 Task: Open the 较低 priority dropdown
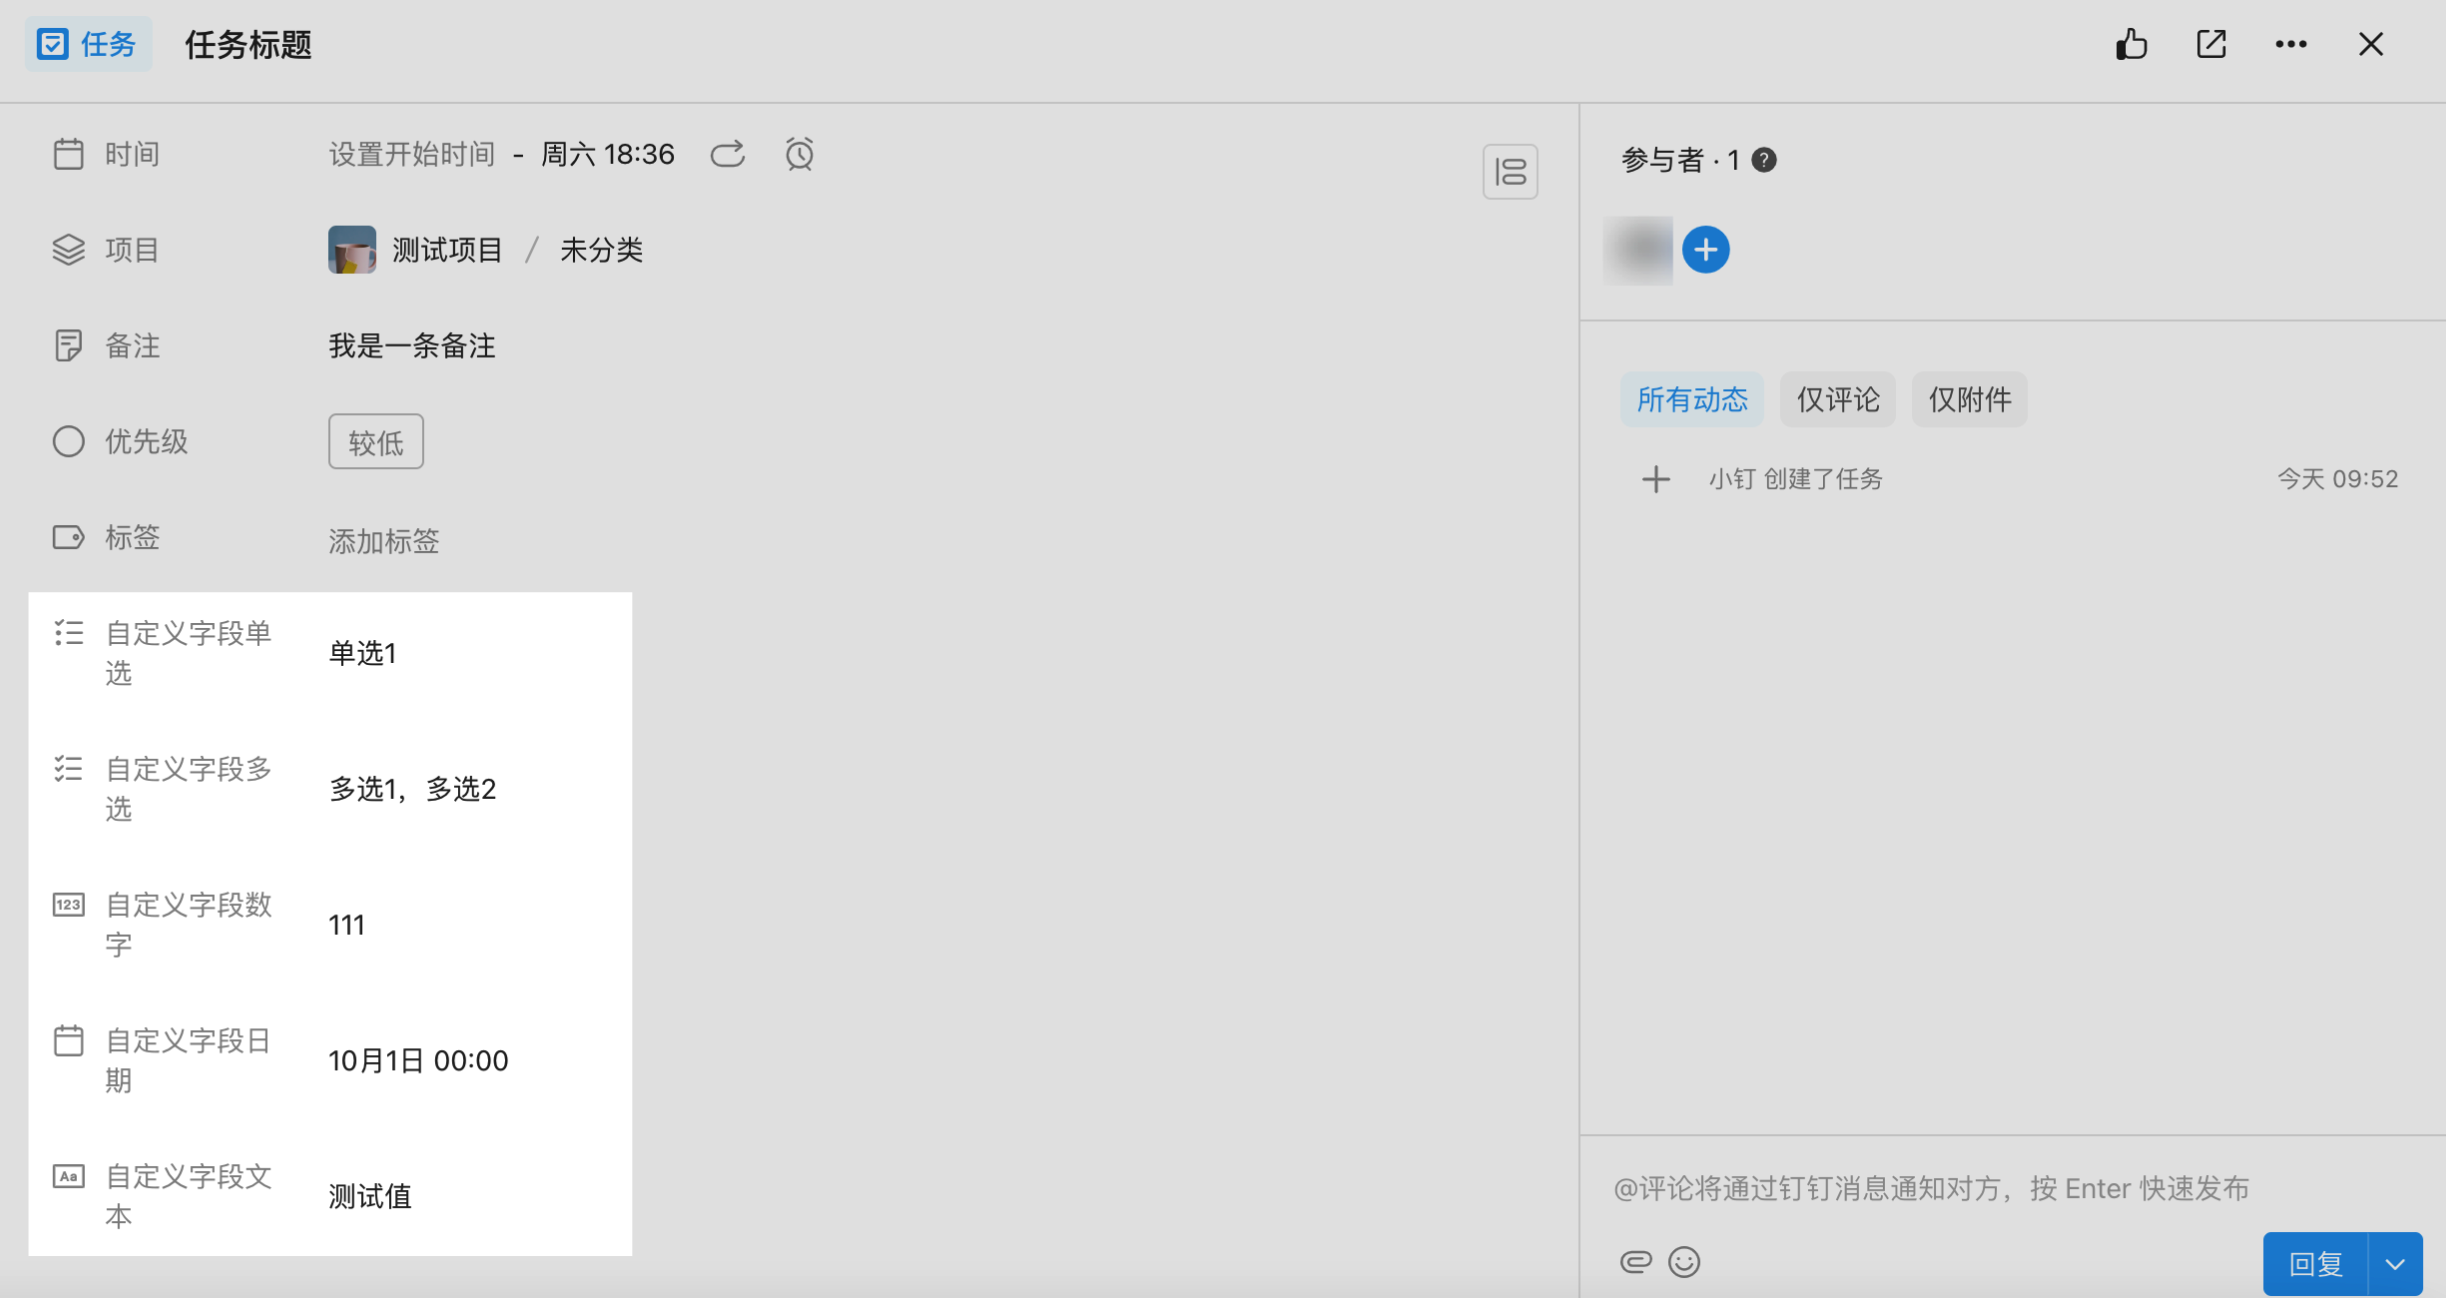tap(376, 442)
